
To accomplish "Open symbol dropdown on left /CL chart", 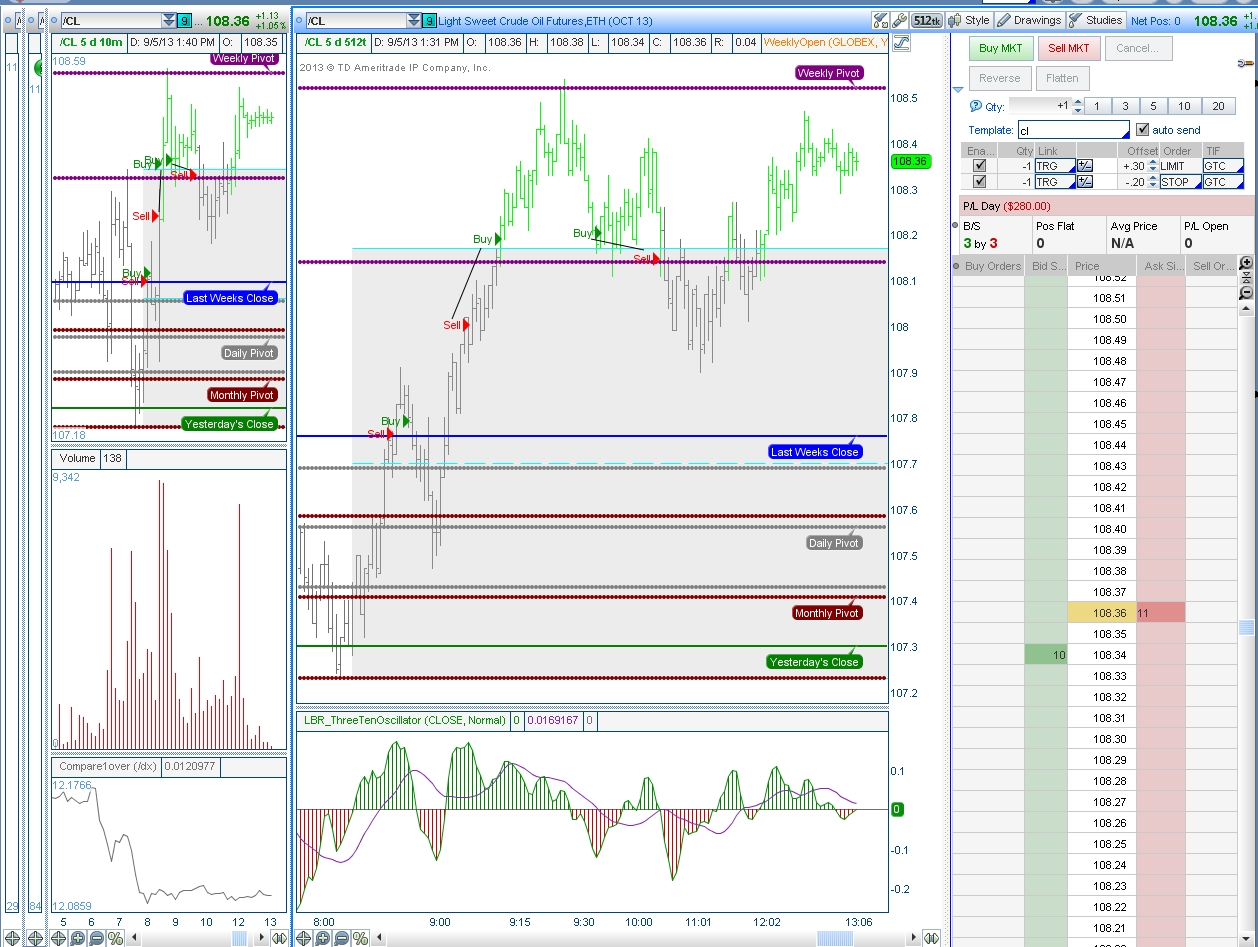I will (x=169, y=20).
